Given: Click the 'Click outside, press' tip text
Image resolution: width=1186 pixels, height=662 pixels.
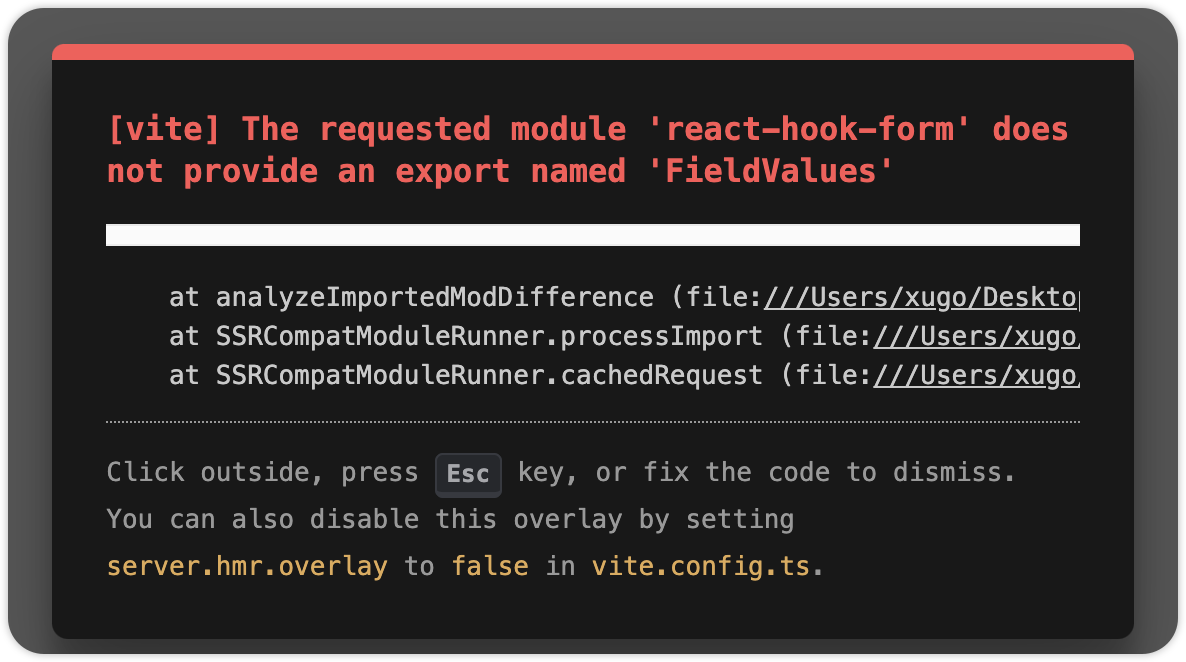Looking at the screenshot, I should click(262, 472).
